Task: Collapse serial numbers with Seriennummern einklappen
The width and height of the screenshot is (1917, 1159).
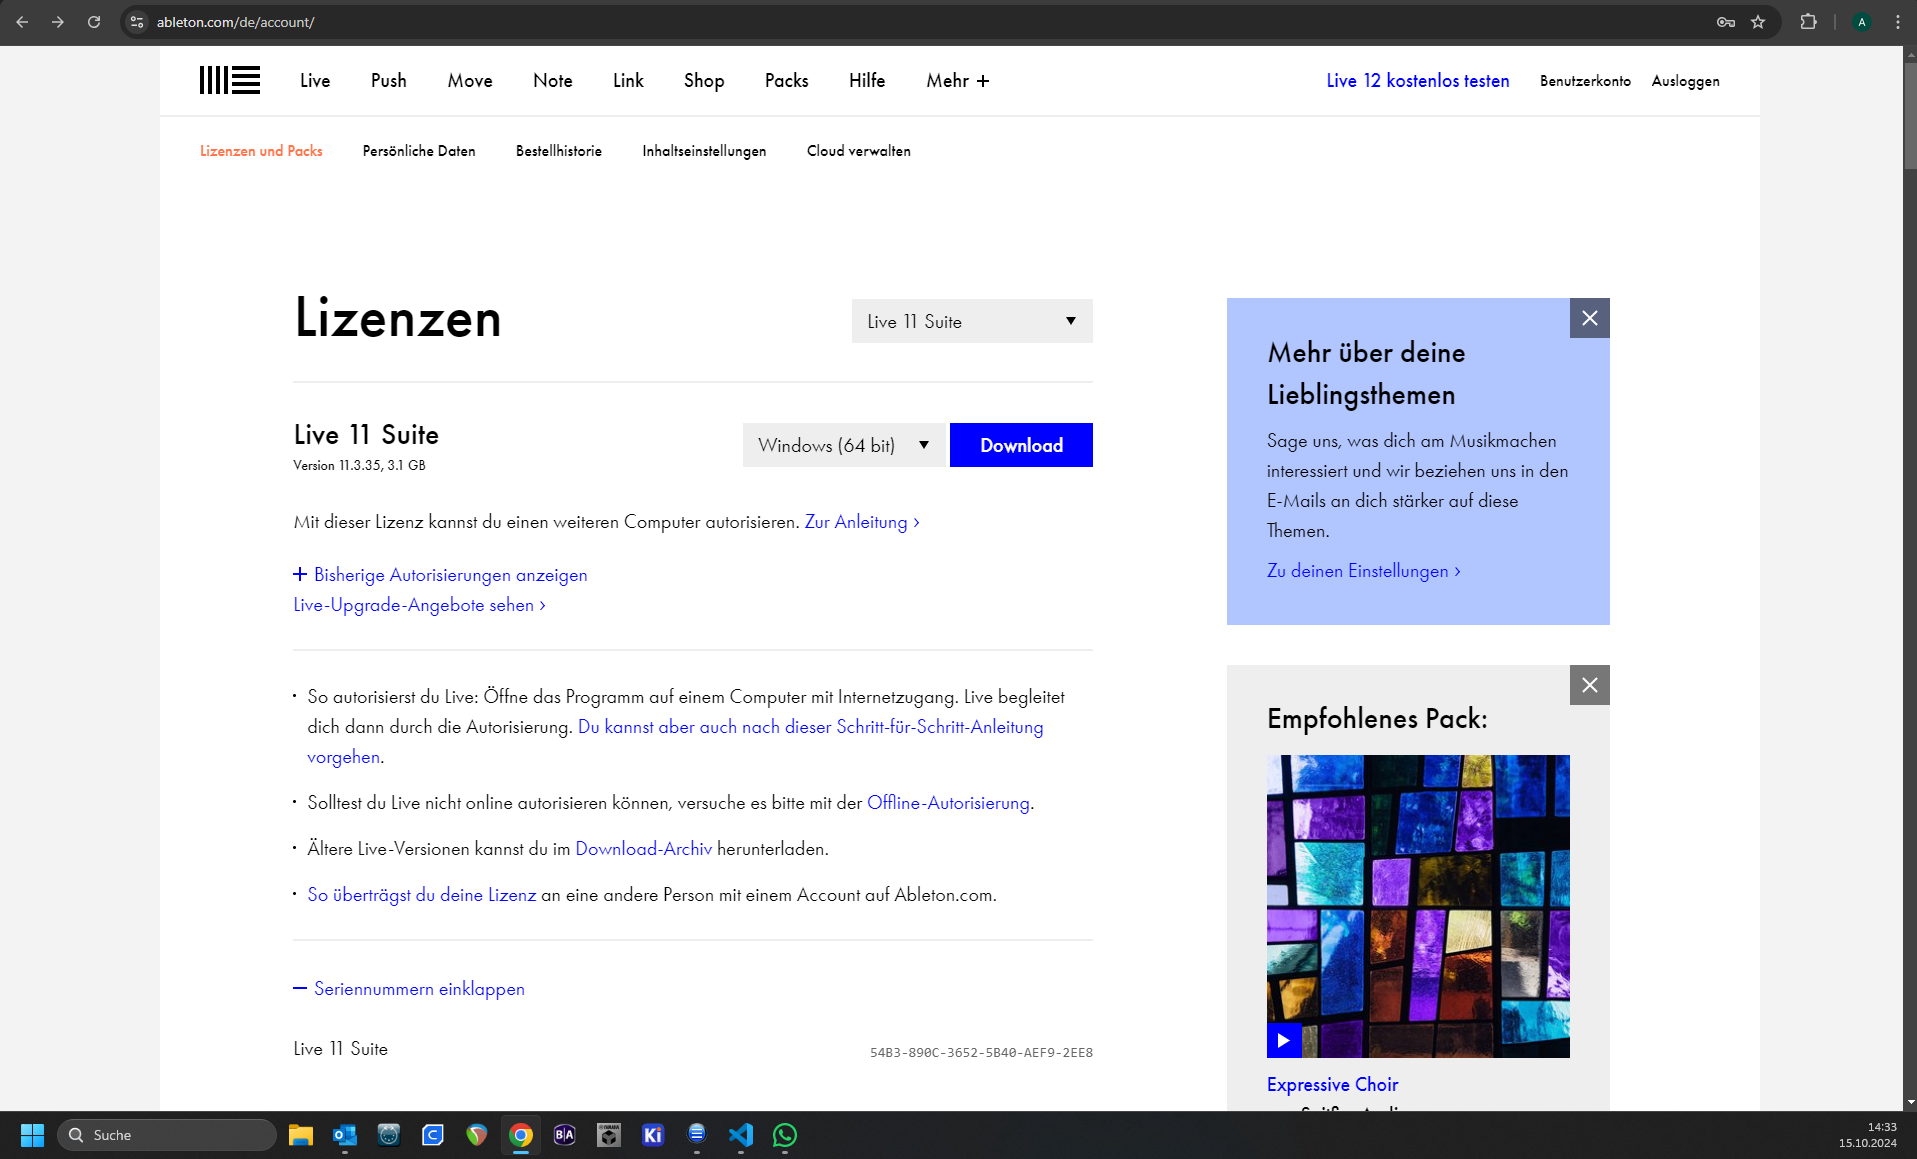Action: (x=409, y=989)
